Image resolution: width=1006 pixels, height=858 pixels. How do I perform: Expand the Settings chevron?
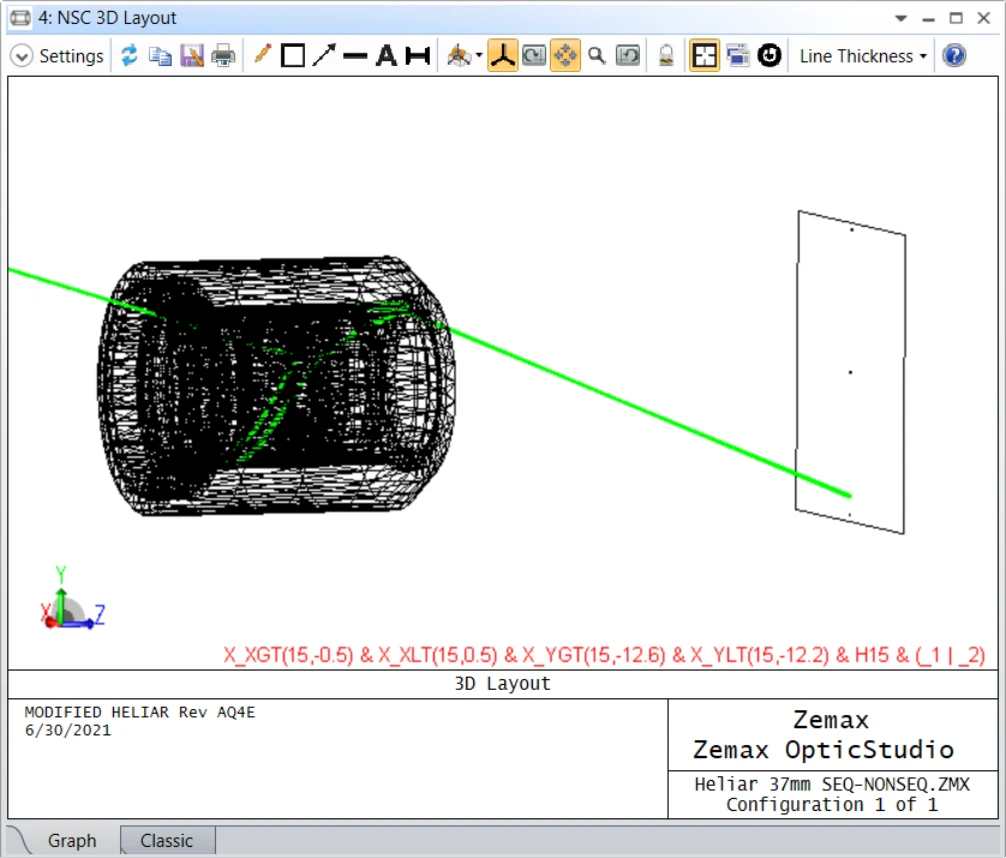click(x=21, y=56)
